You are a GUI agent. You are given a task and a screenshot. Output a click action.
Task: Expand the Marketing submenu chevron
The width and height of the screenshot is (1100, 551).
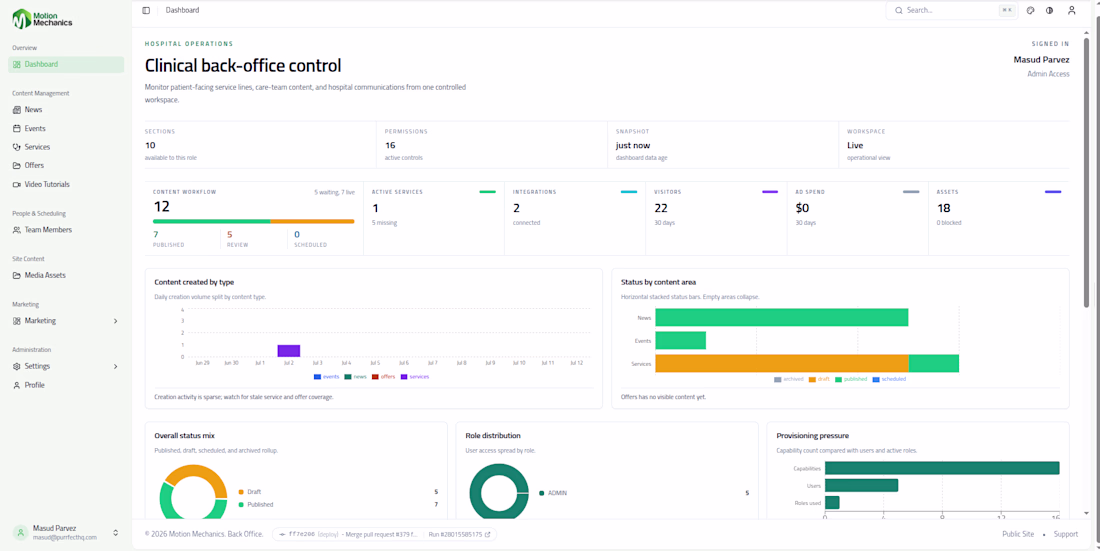click(x=116, y=321)
